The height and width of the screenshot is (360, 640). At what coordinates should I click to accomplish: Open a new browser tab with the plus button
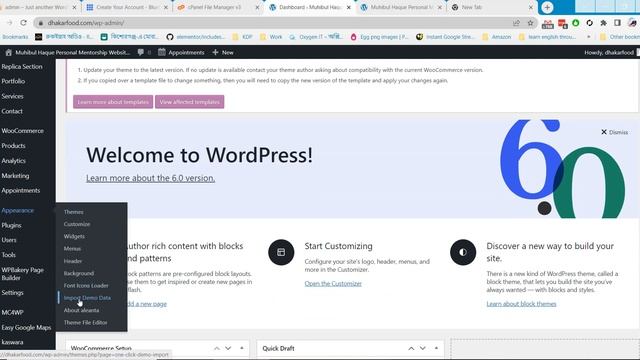pyautogui.click(x=547, y=7)
